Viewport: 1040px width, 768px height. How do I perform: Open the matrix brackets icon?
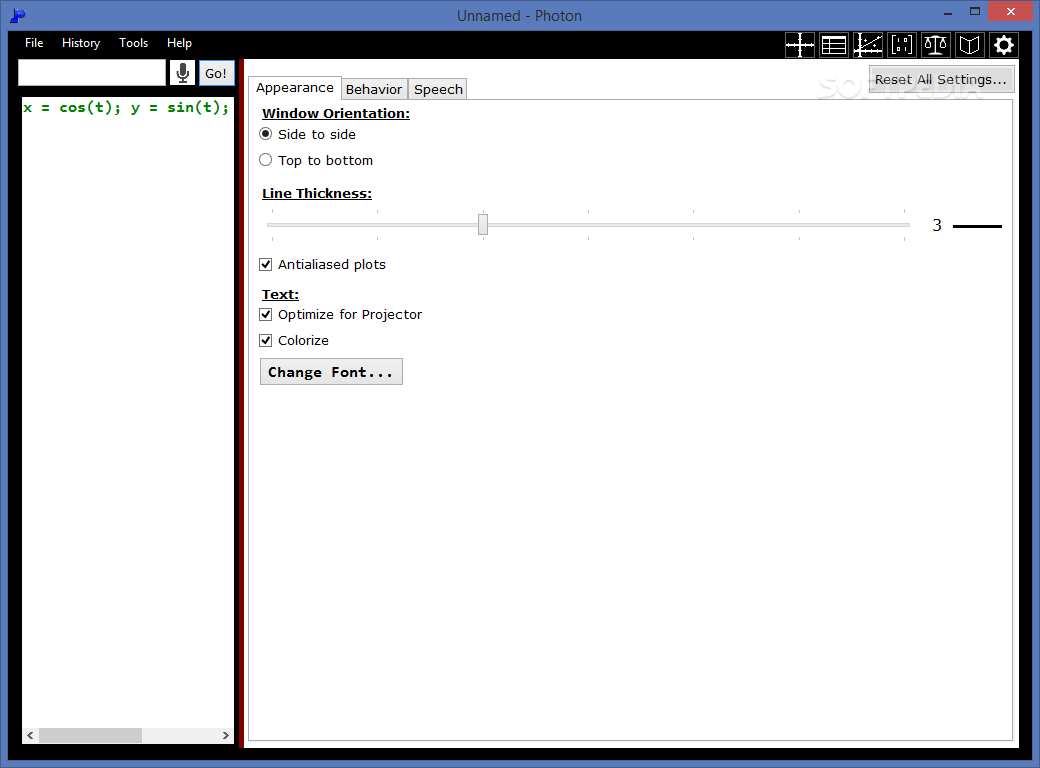(901, 45)
